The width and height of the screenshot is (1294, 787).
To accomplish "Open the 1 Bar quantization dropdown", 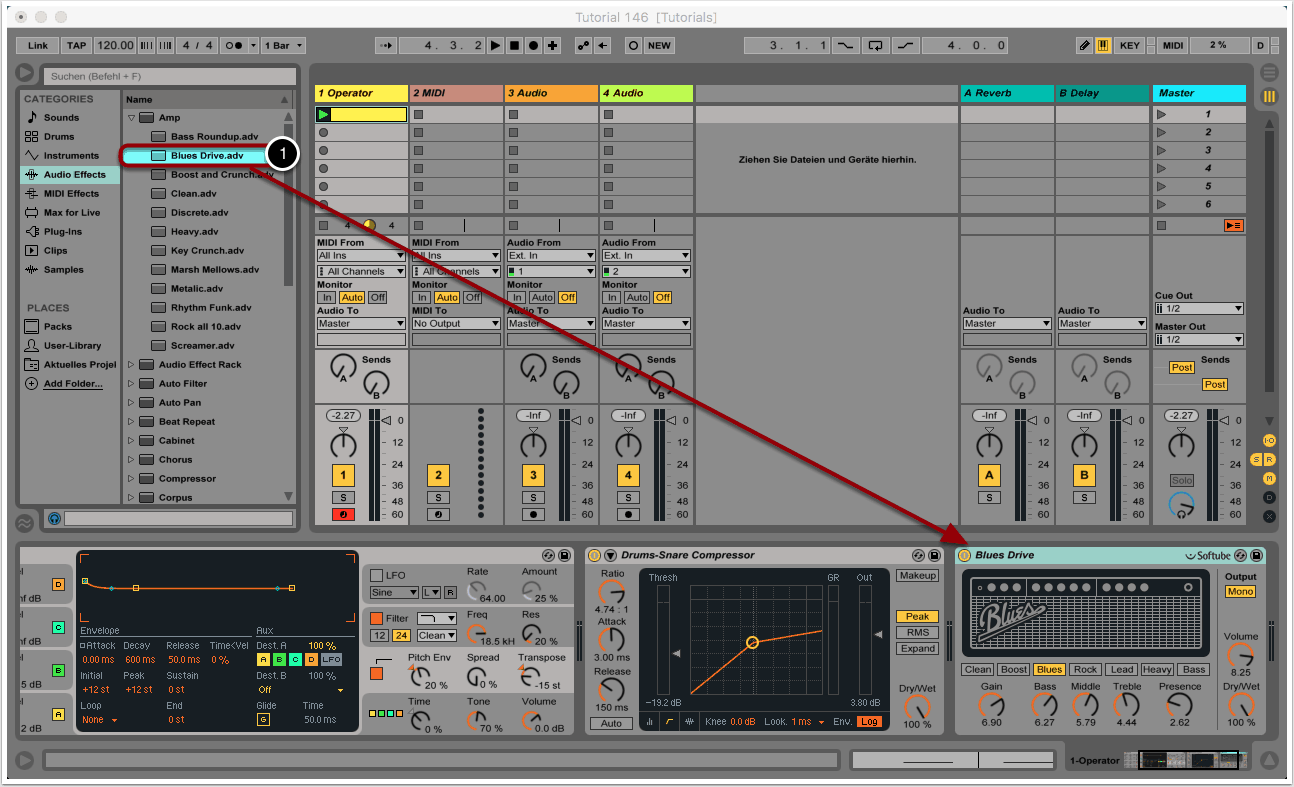I will click(x=284, y=46).
